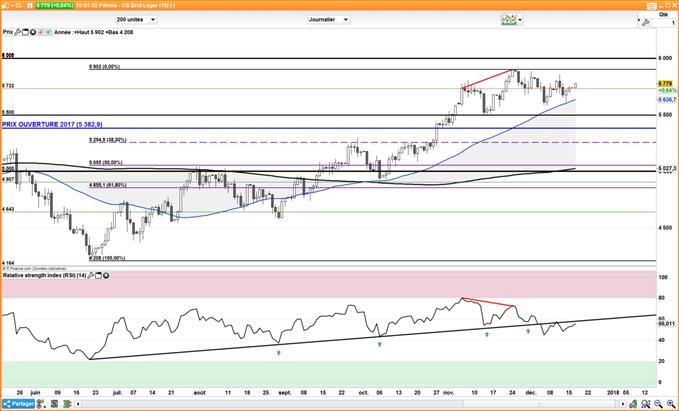Click the wrench icon beside Qté field
The image size is (679, 411).
tap(645, 23)
